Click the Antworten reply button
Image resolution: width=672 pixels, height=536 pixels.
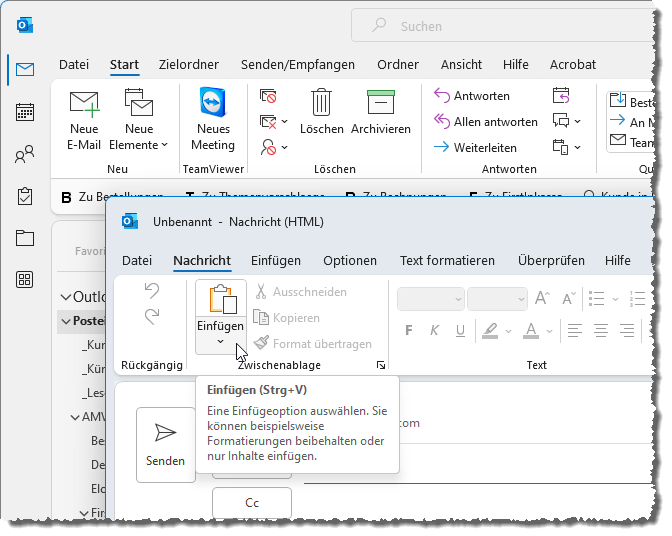[472, 96]
